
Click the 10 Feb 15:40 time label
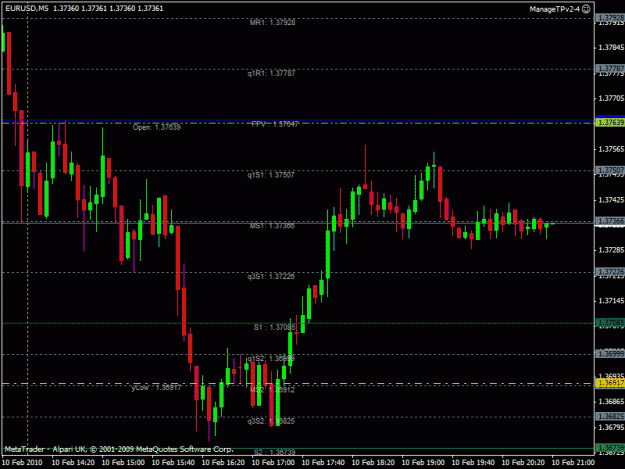click(173, 463)
